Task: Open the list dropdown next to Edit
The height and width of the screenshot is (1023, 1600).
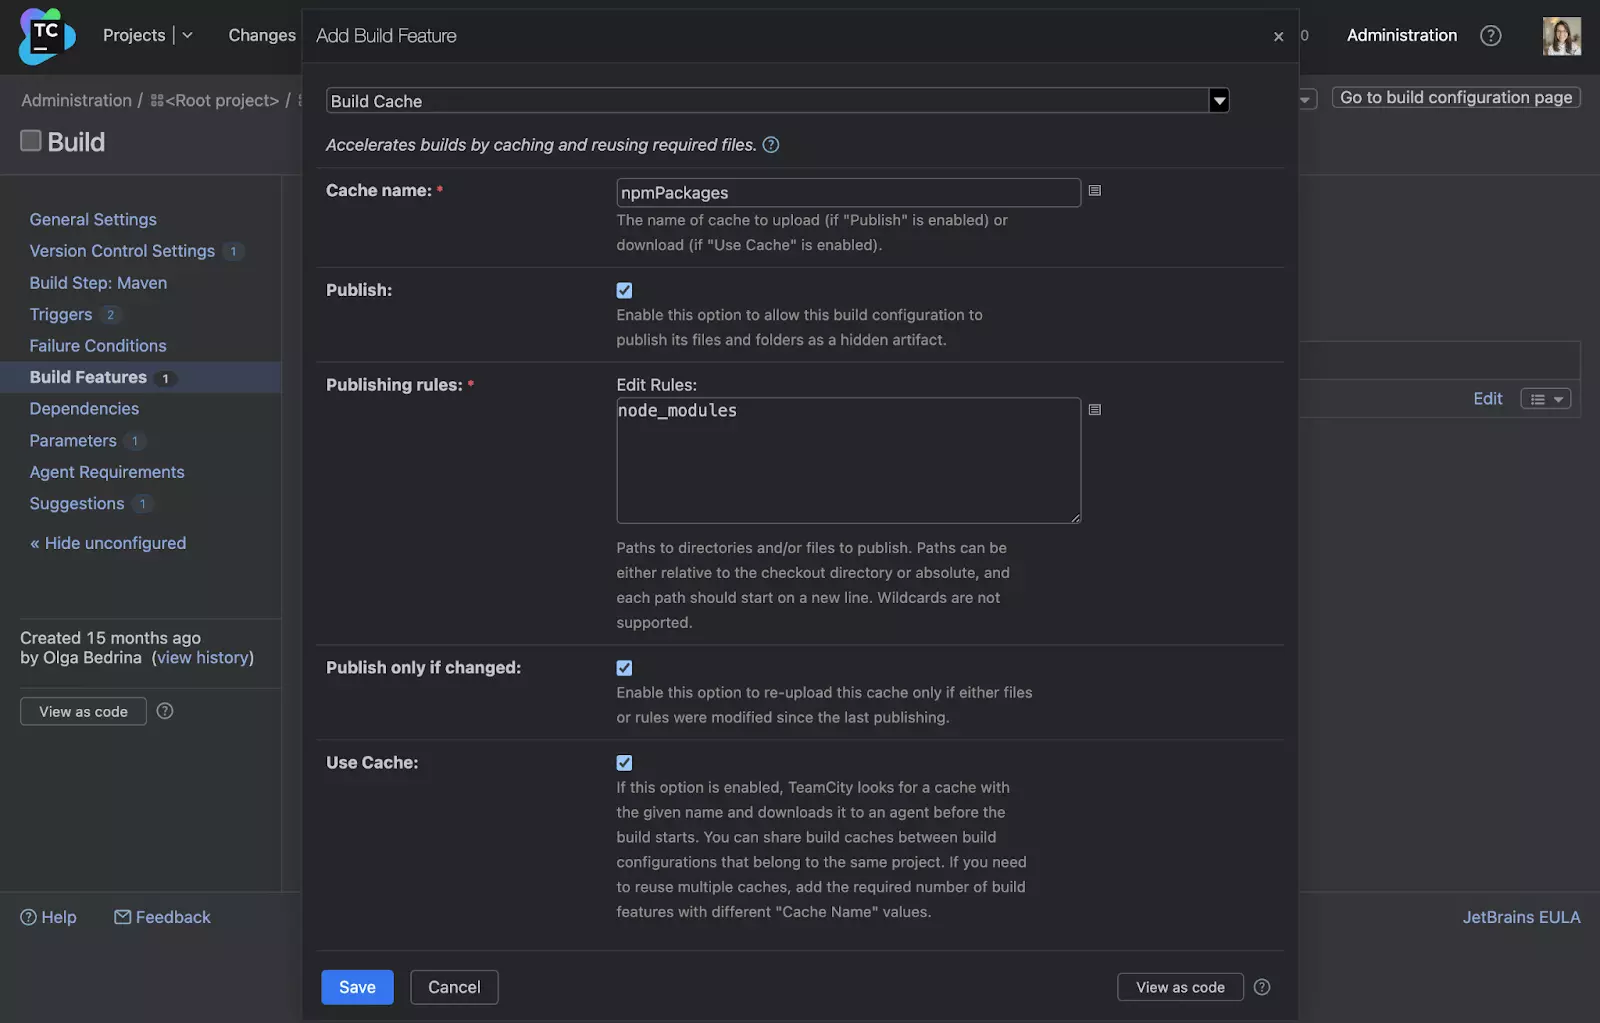Action: coord(1544,398)
